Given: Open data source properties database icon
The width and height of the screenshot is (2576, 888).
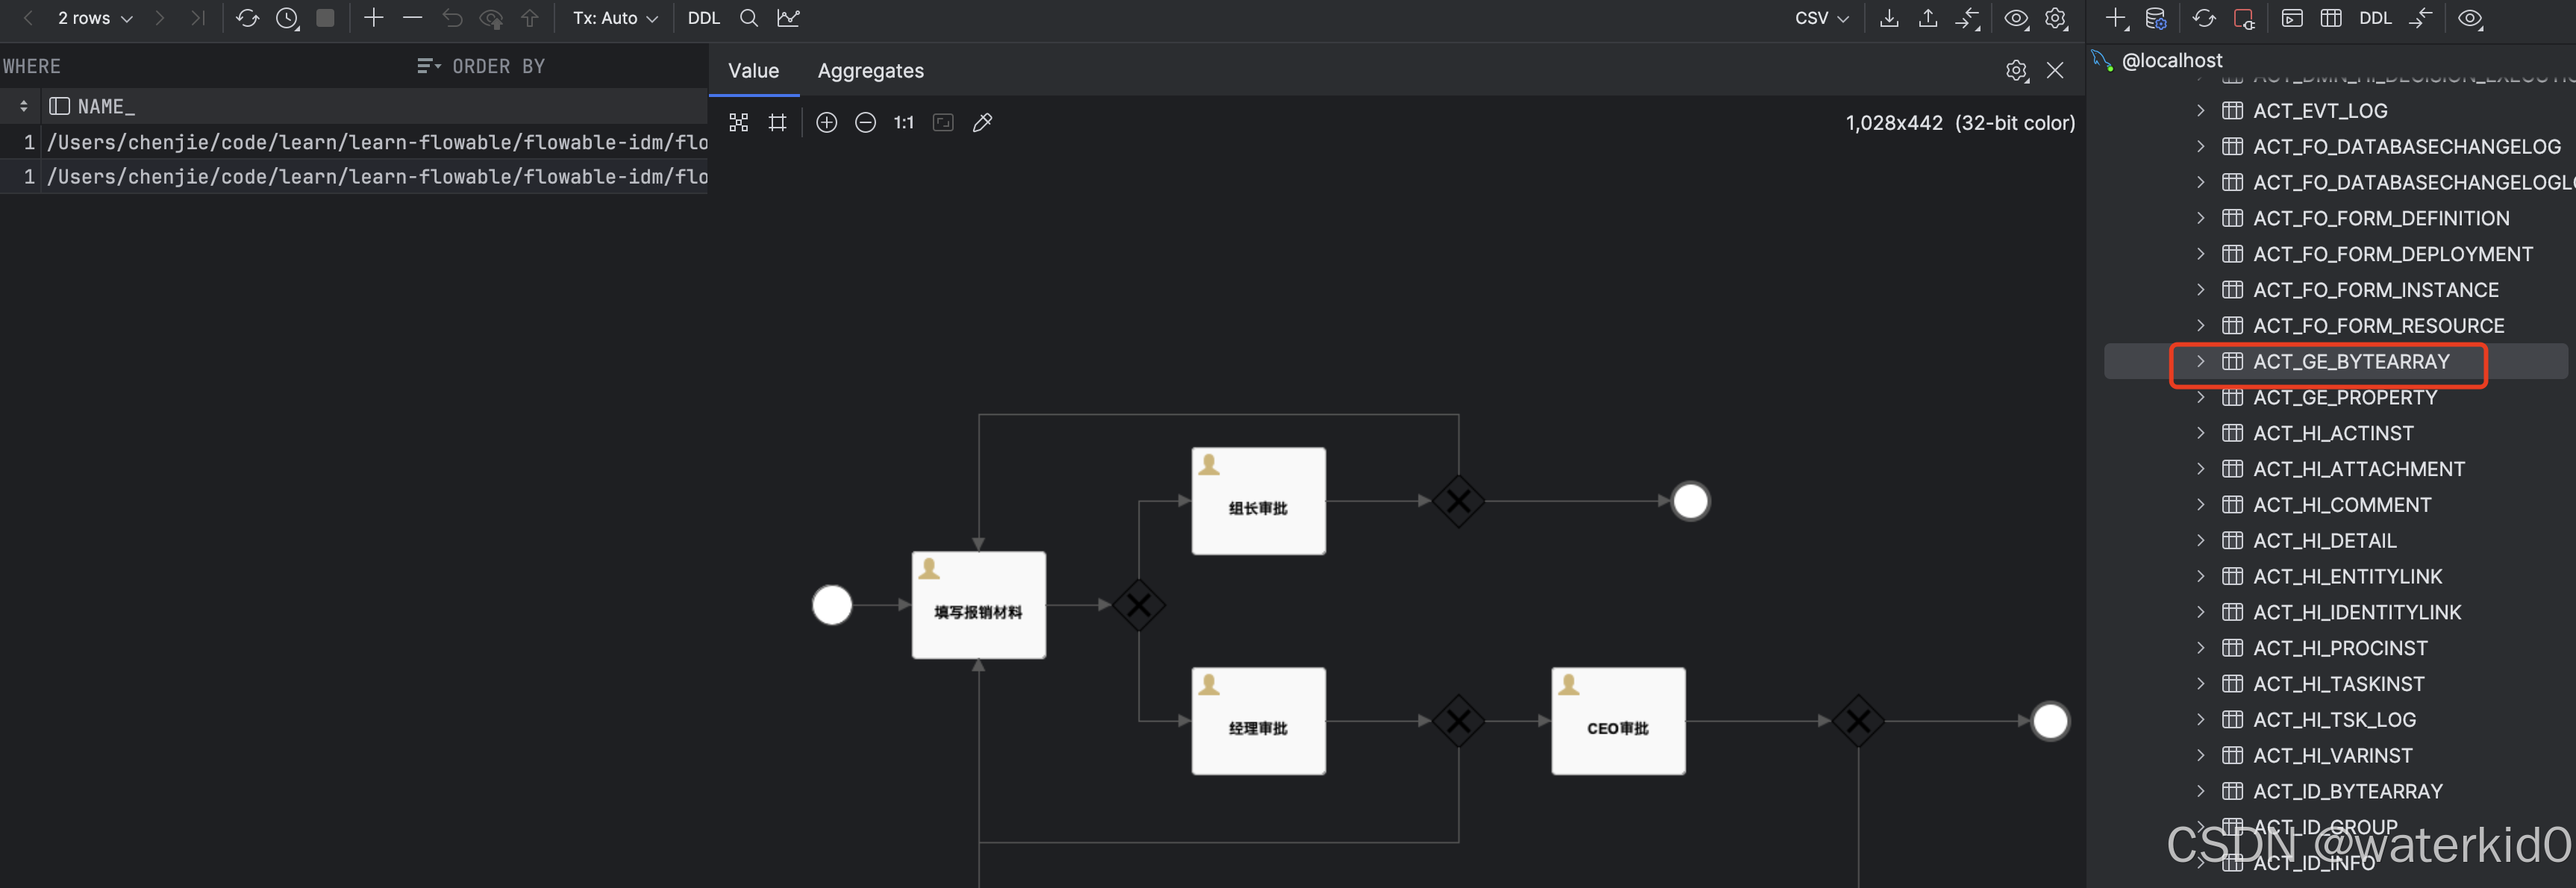Looking at the screenshot, I should click(2155, 18).
